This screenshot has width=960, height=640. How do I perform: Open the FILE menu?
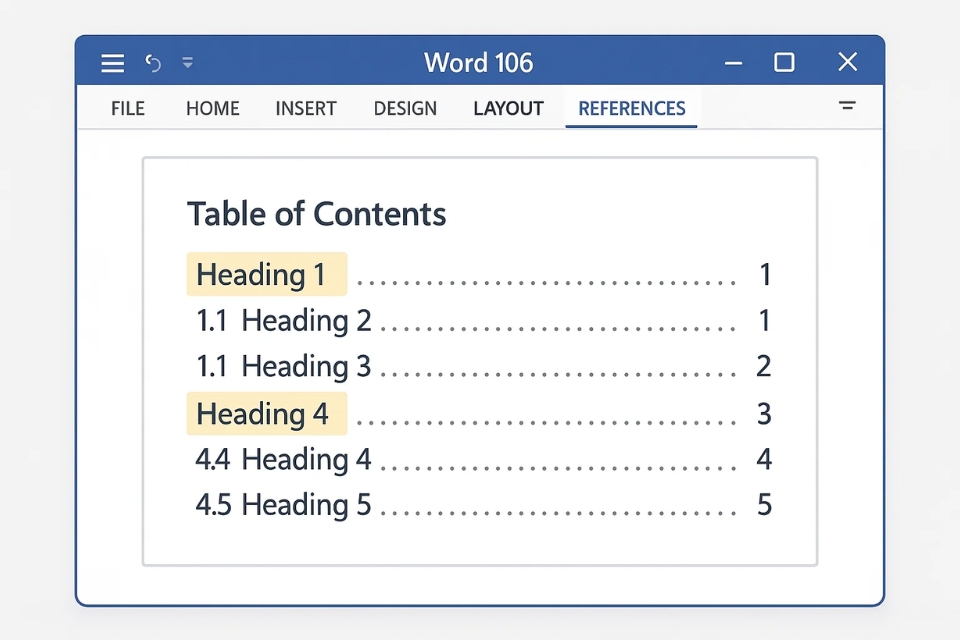click(x=128, y=108)
